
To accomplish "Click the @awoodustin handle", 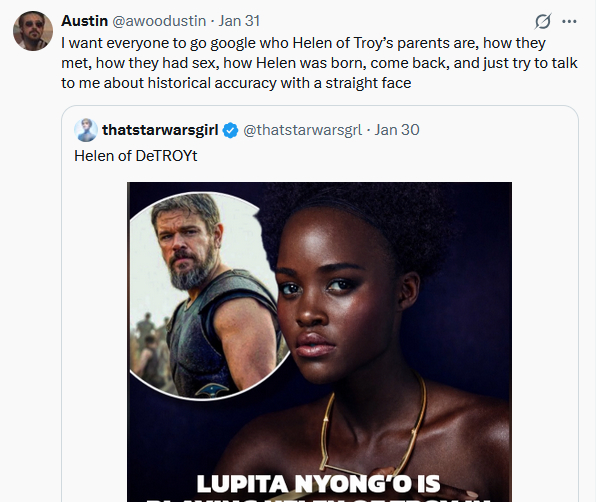I will coord(158,21).
